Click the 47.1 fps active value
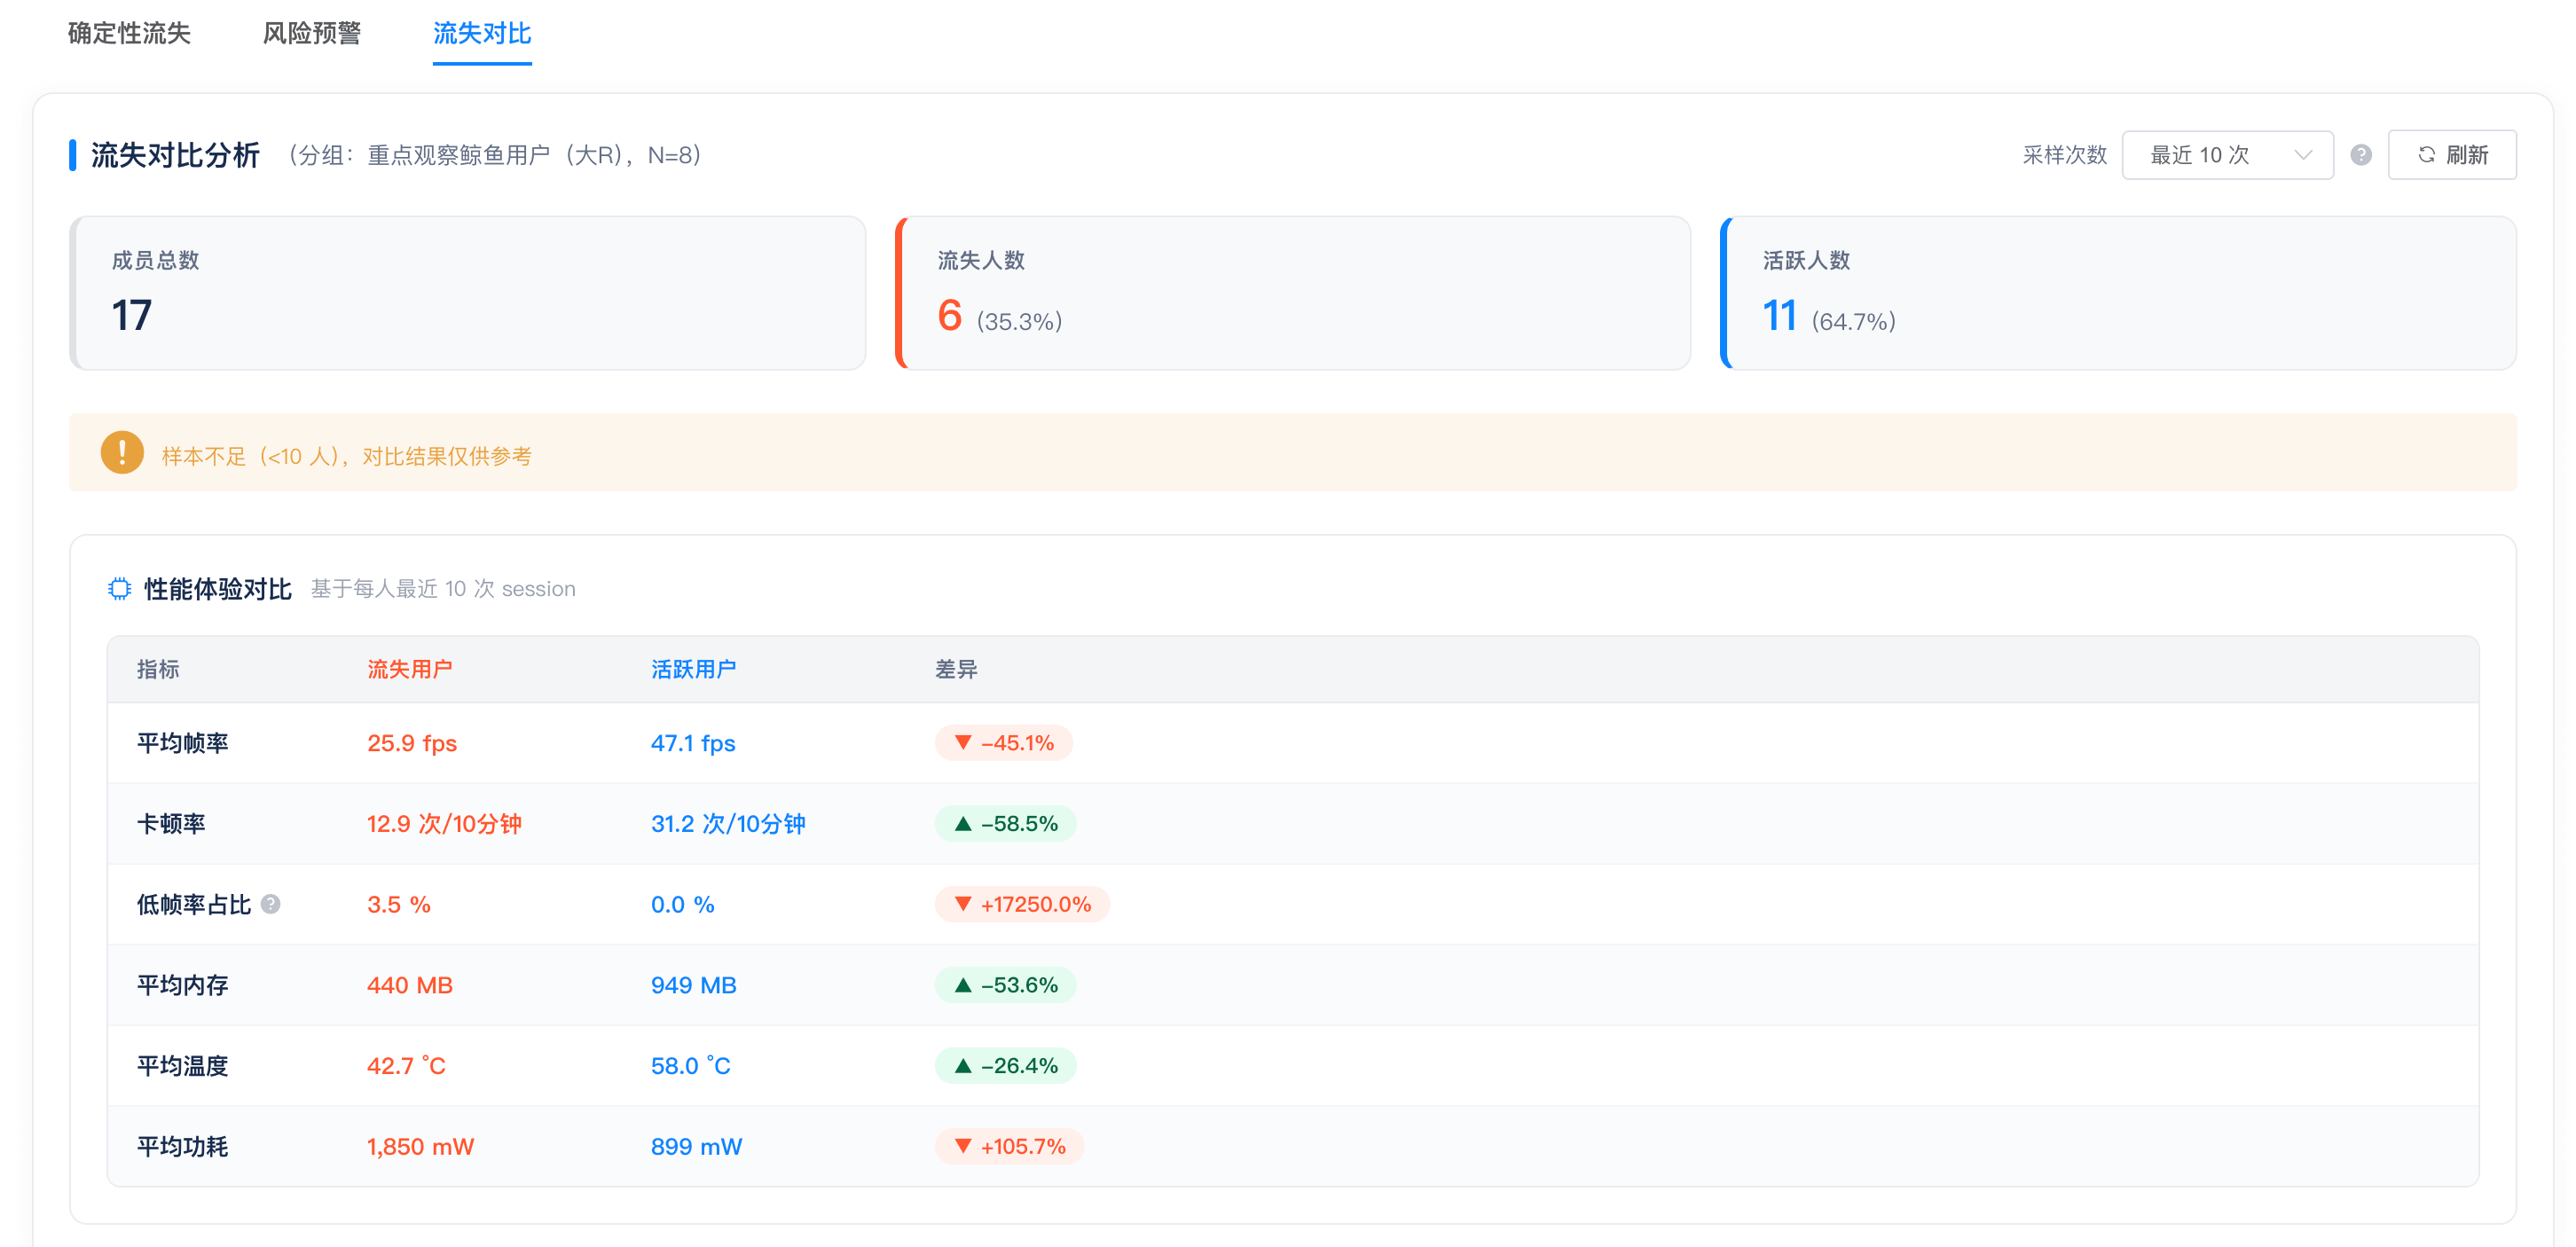Screen dimensions: 2576x1247 (x=693, y=743)
